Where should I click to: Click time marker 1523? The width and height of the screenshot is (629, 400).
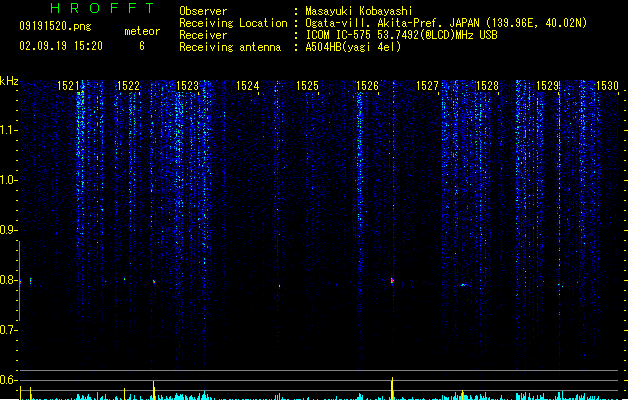pos(187,86)
